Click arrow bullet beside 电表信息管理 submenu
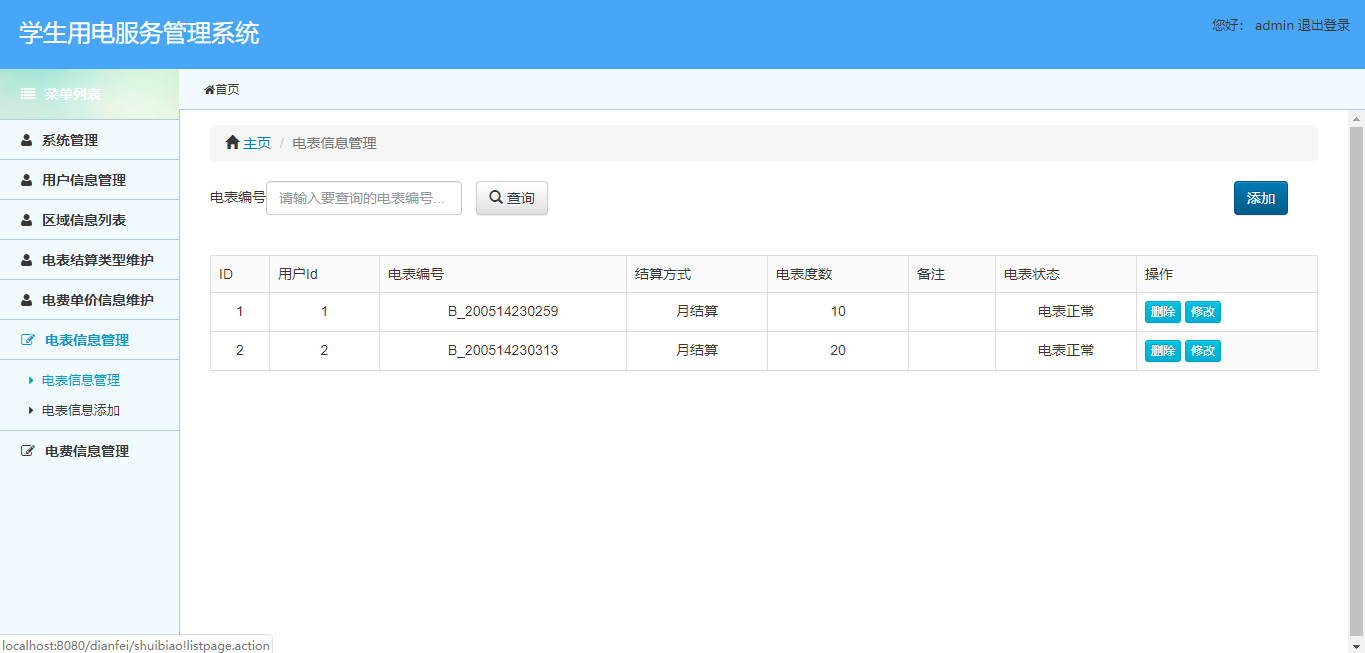Screen dimensions: 1365x653 (x=31, y=380)
